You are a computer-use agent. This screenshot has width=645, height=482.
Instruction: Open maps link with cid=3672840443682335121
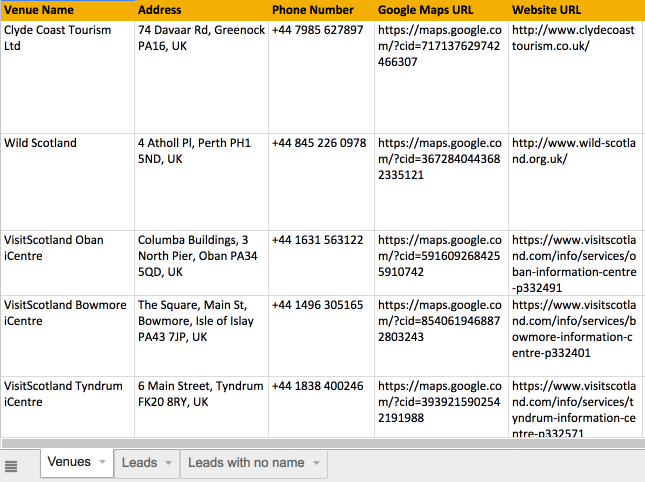click(x=439, y=159)
